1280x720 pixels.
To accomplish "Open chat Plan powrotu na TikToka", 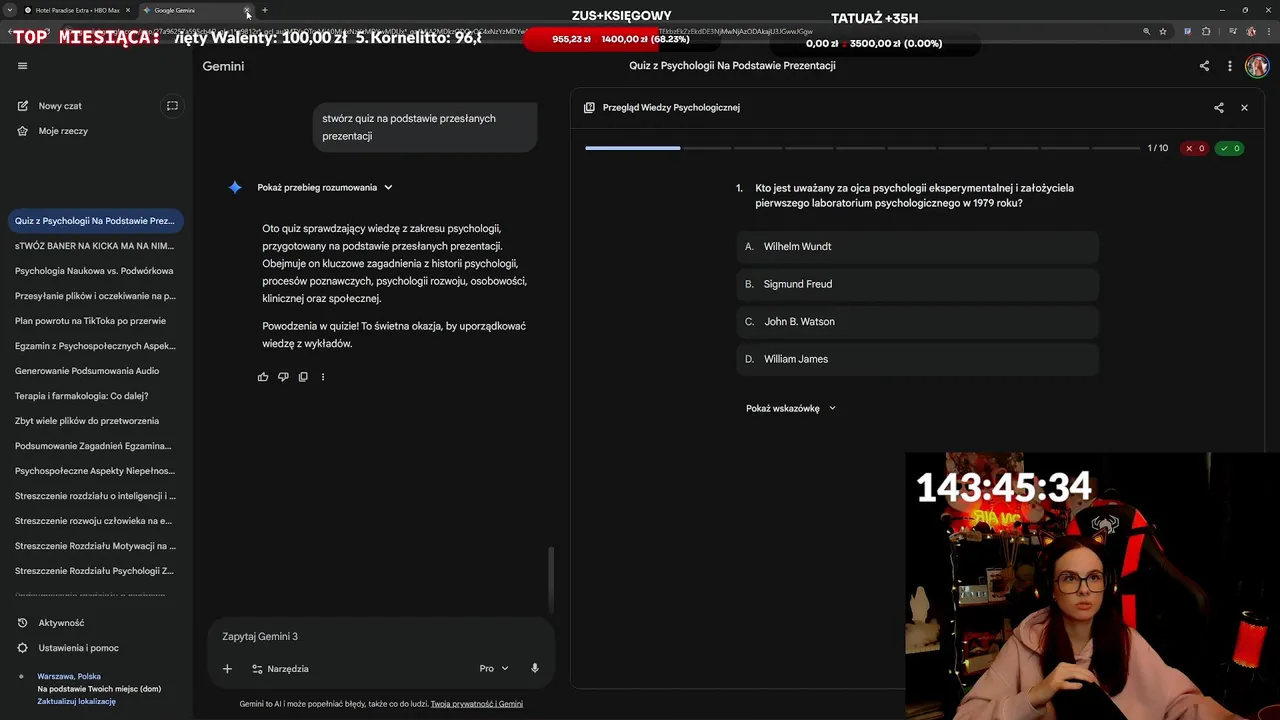I will click(94, 321).
